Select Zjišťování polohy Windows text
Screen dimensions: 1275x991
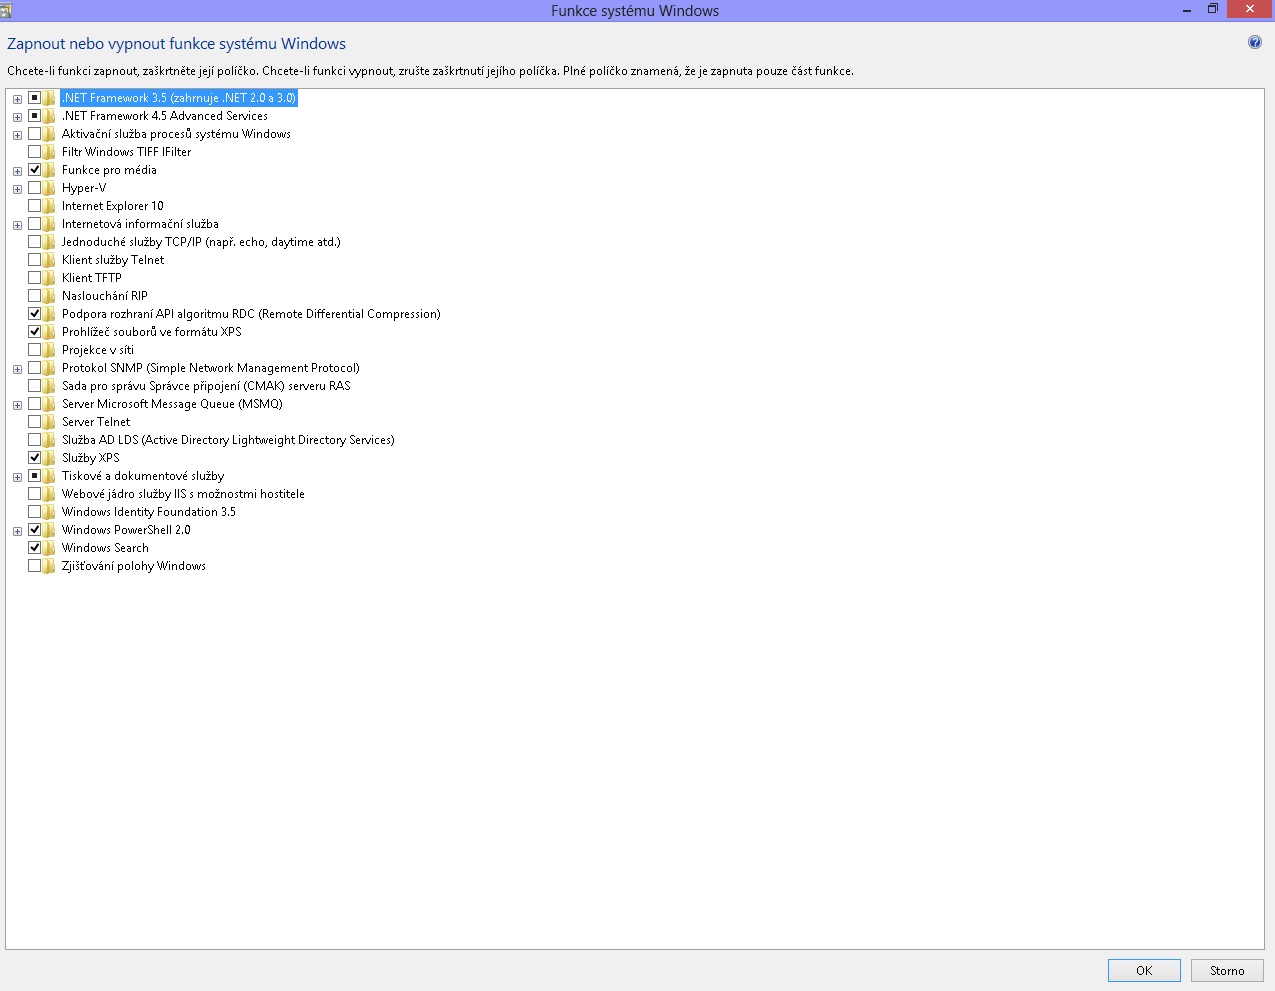tap(134, 566)
